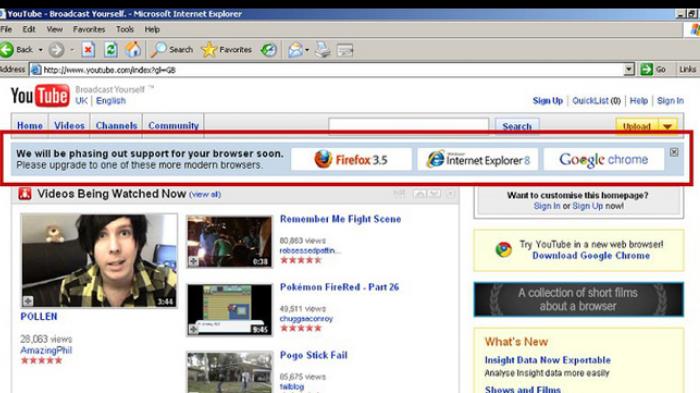The image size is (700, 393).
Task: Open the View menu
Action: pyautogui.click(x=54, y=29)
